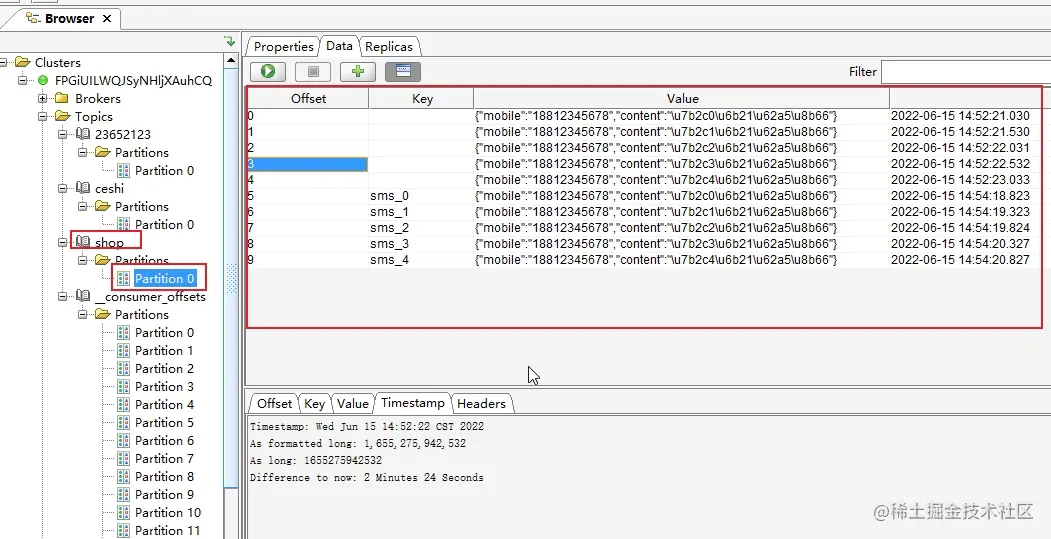Select the row with key sms_4

[x=644, y=260]
